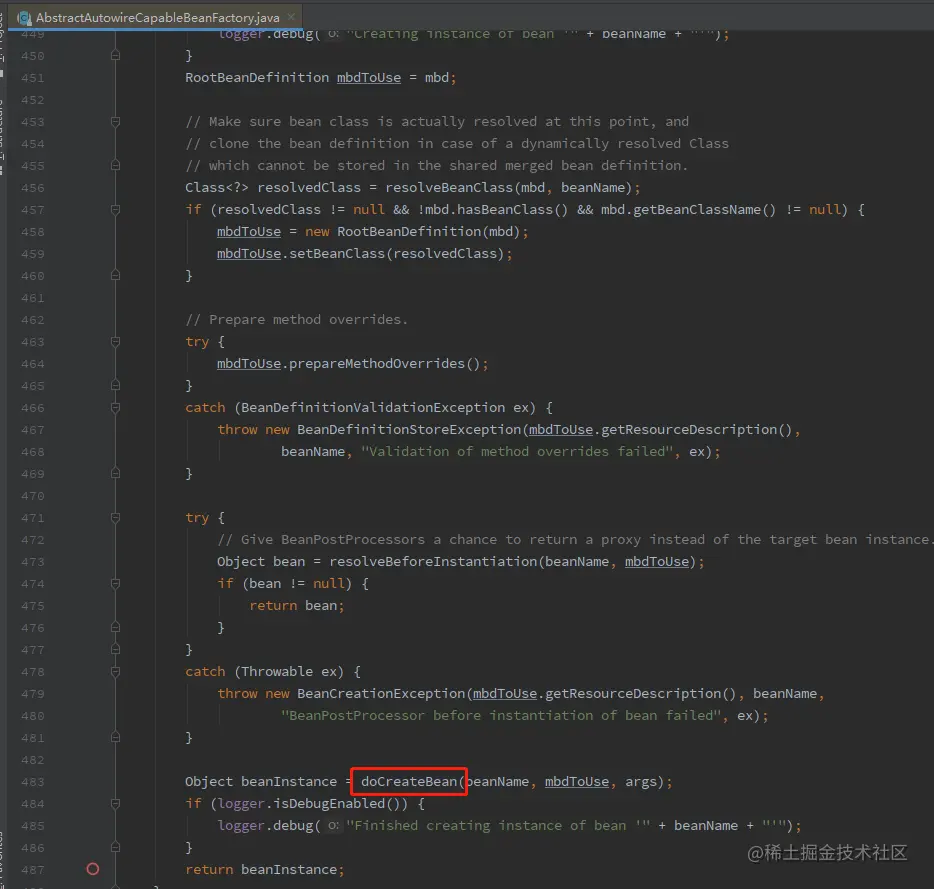
Task: Click "Finished creating instance of bean" string
Action: pos(497,826)
